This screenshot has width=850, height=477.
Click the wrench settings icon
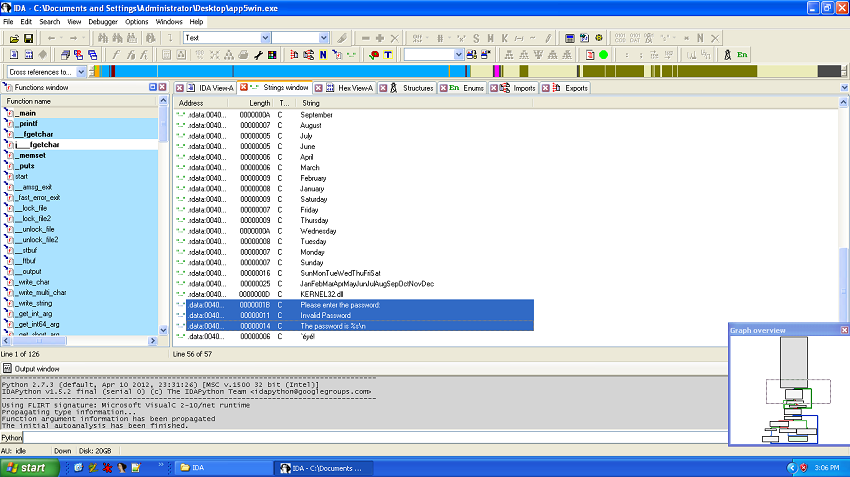pyautogui.click(x=258, y=55)
